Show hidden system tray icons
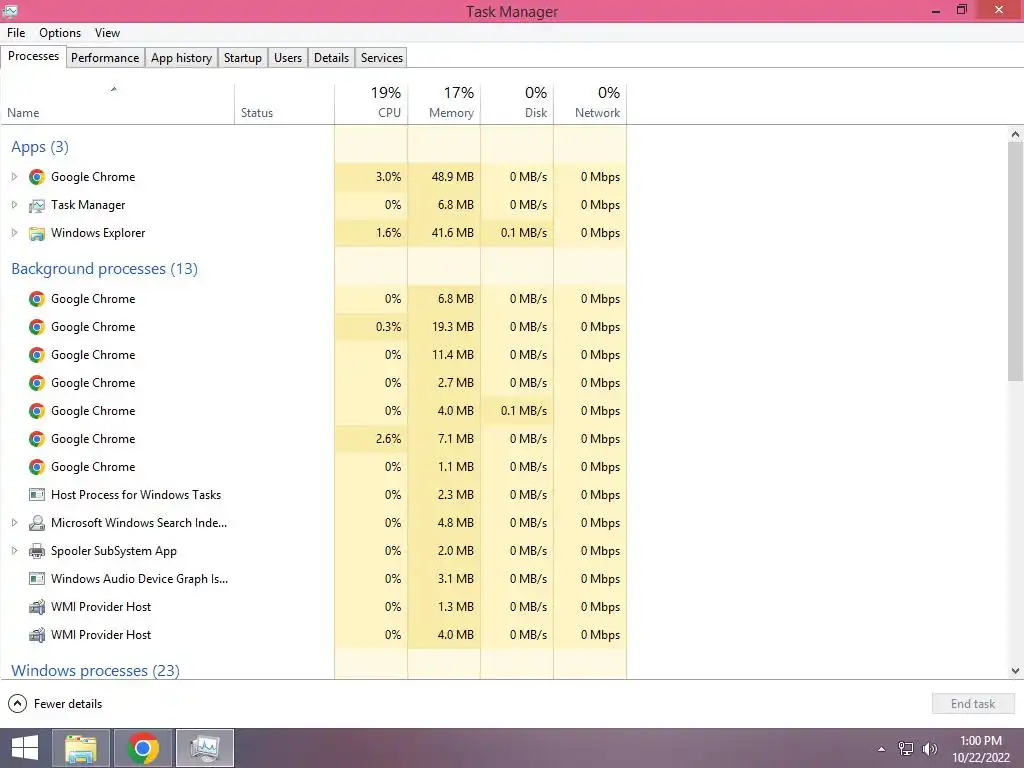The height and width of the screenshot is (768, 1024). (x=882, y=749)
